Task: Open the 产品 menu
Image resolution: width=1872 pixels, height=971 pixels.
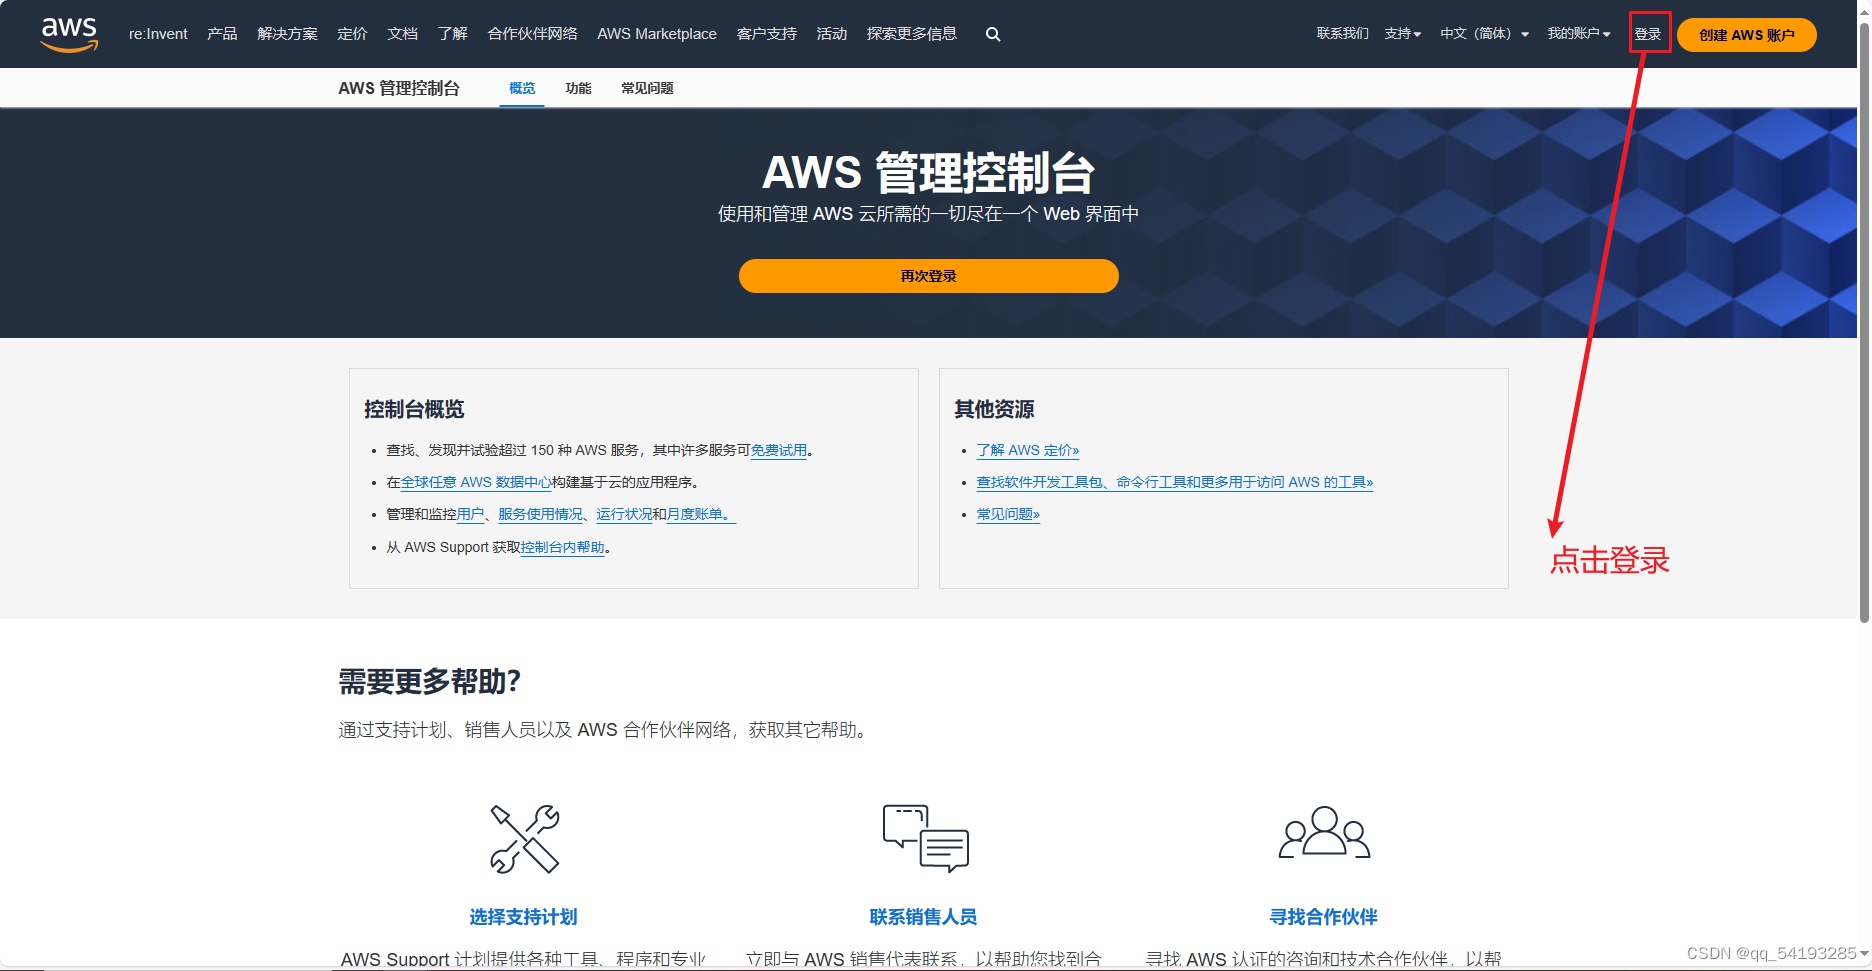Action: [x=222, y=34]
